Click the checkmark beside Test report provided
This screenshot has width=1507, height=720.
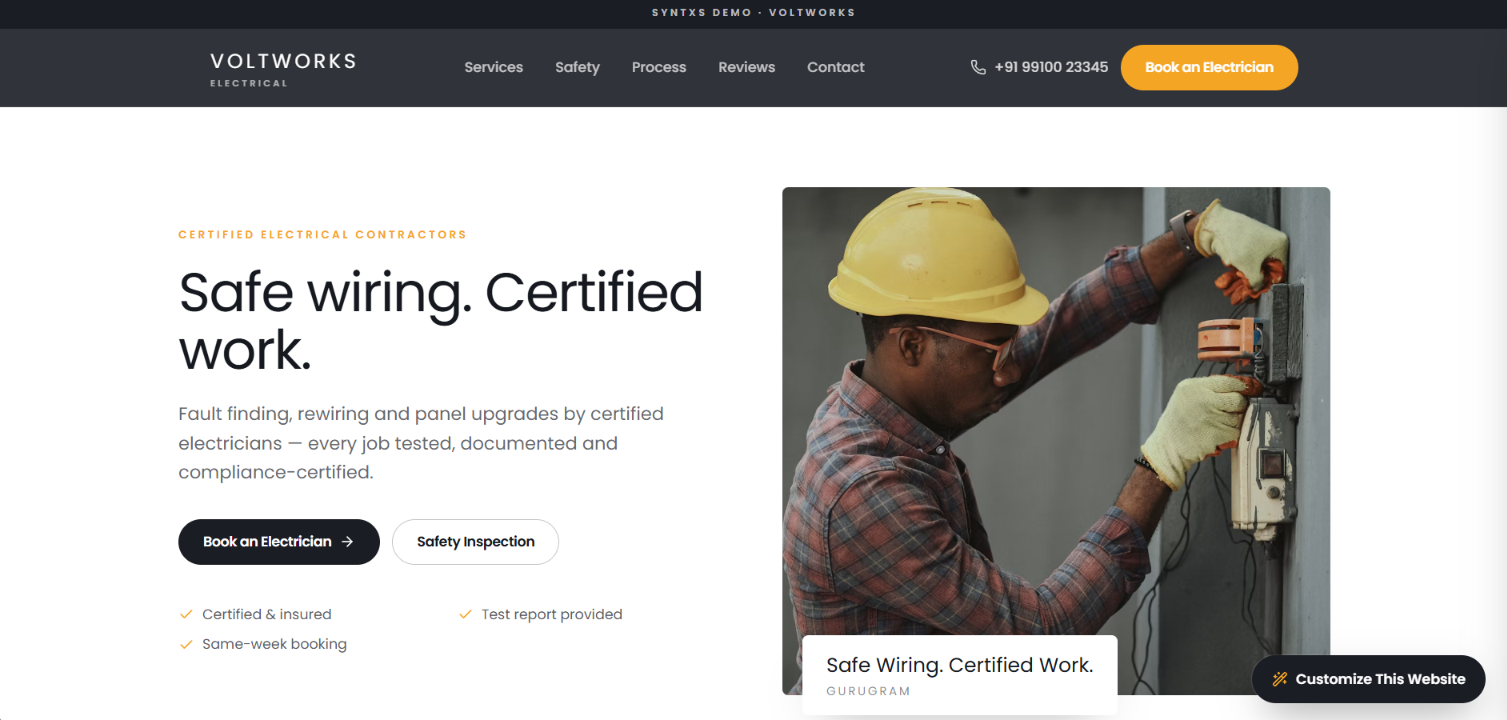tap(465, 614)
